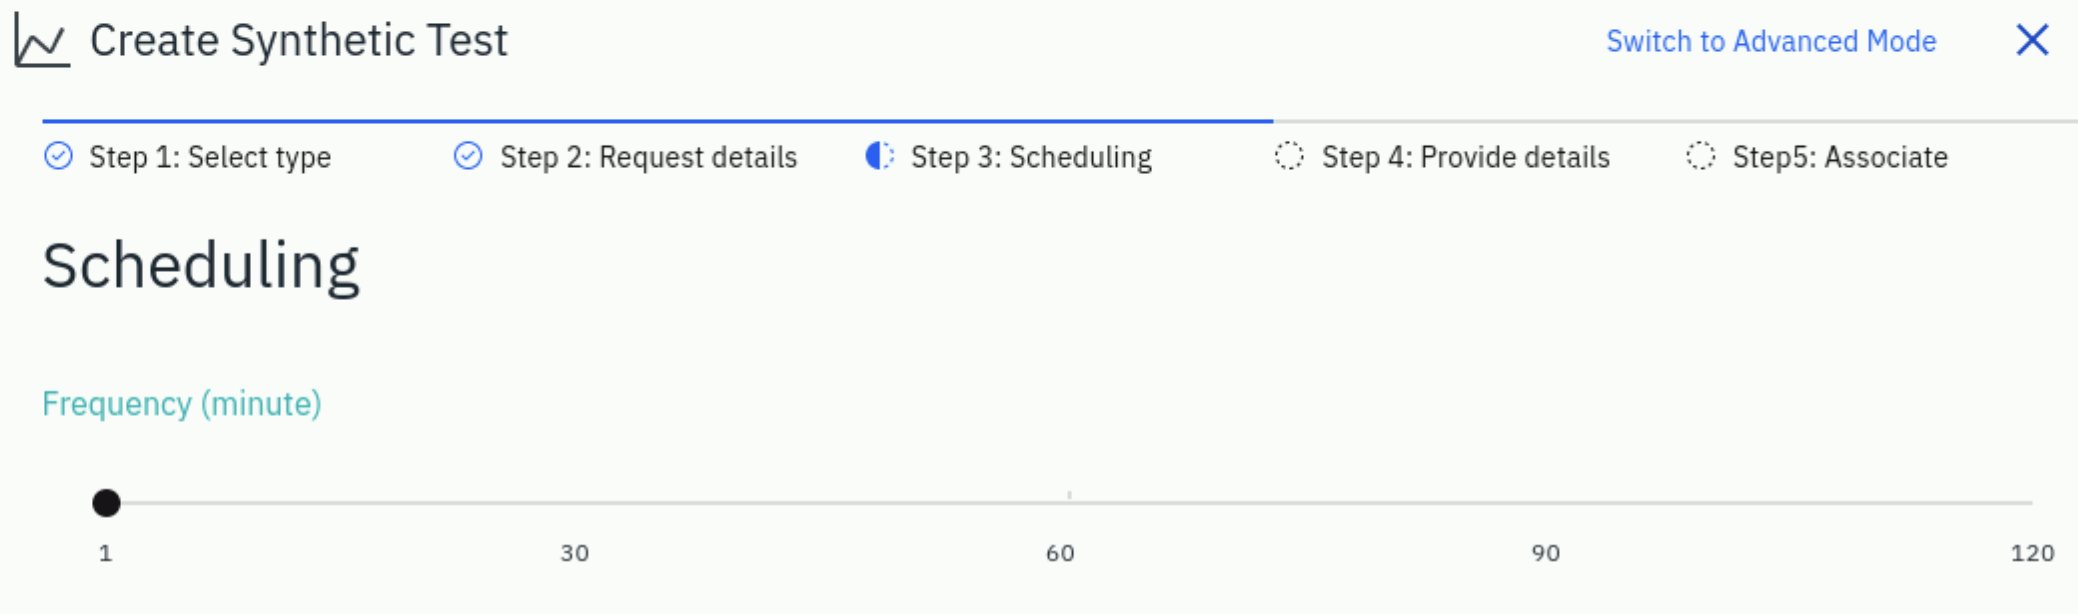Click the 90 label under slider

click(x=1545, y=553)
